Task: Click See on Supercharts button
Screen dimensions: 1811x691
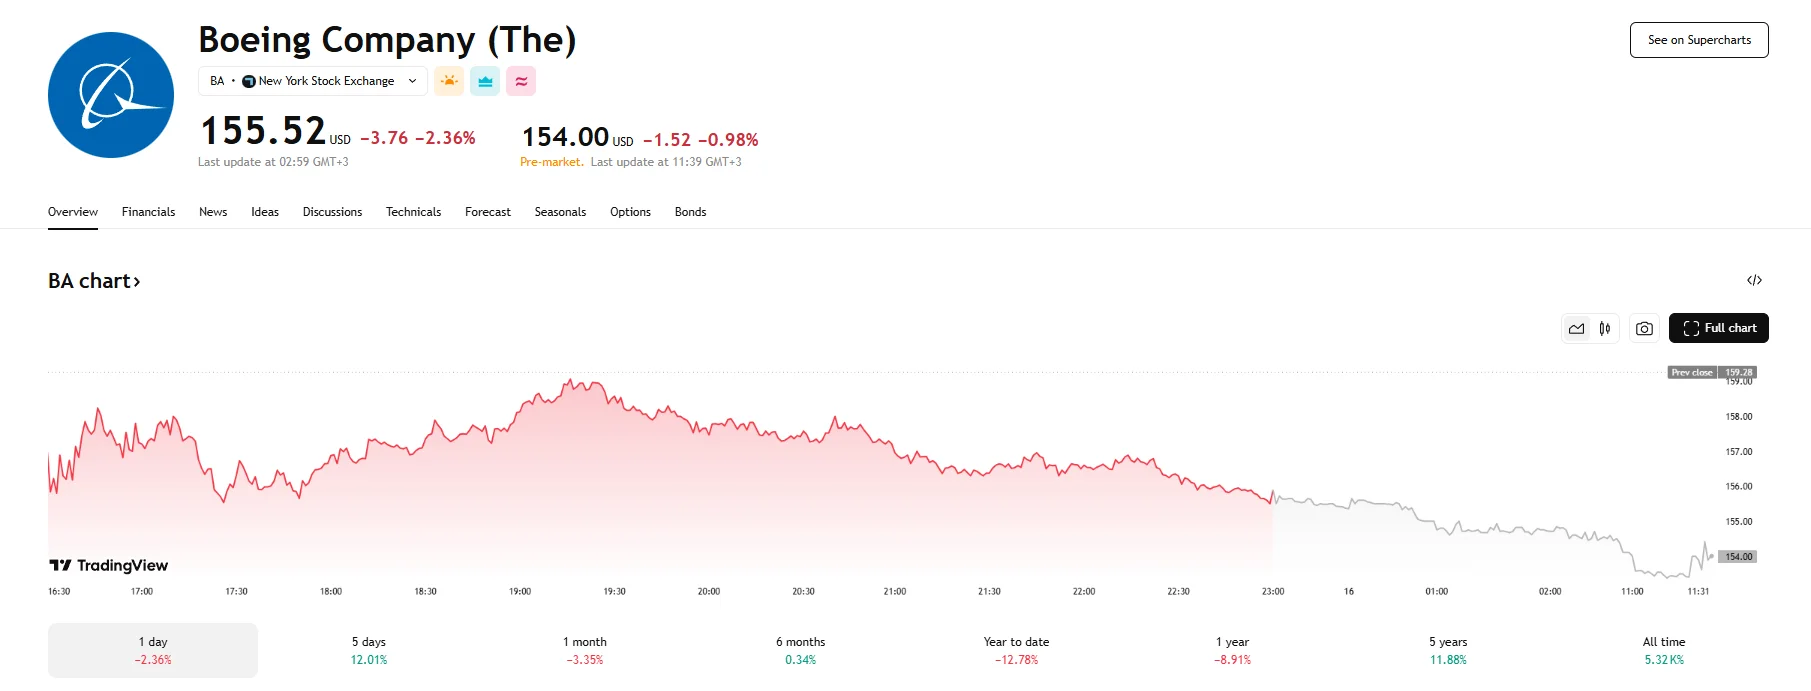Action: click(1699, 40)
